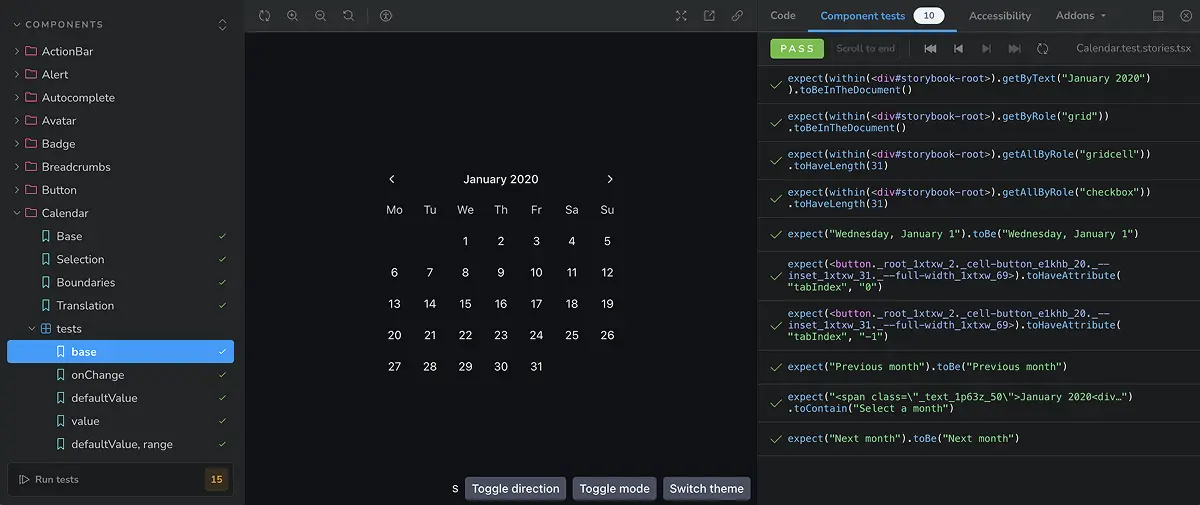Enter full screen mode
This screenshot has height=505, width=1200.
[681, 16]
